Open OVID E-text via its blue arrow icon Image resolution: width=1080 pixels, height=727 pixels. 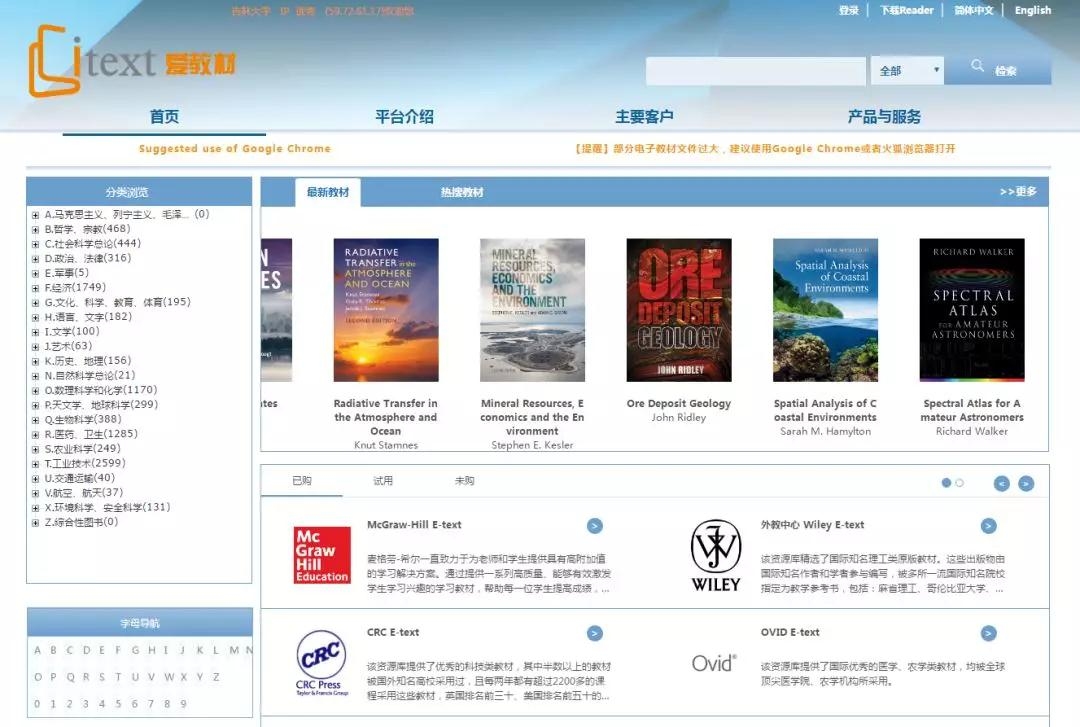pos(989,632)
